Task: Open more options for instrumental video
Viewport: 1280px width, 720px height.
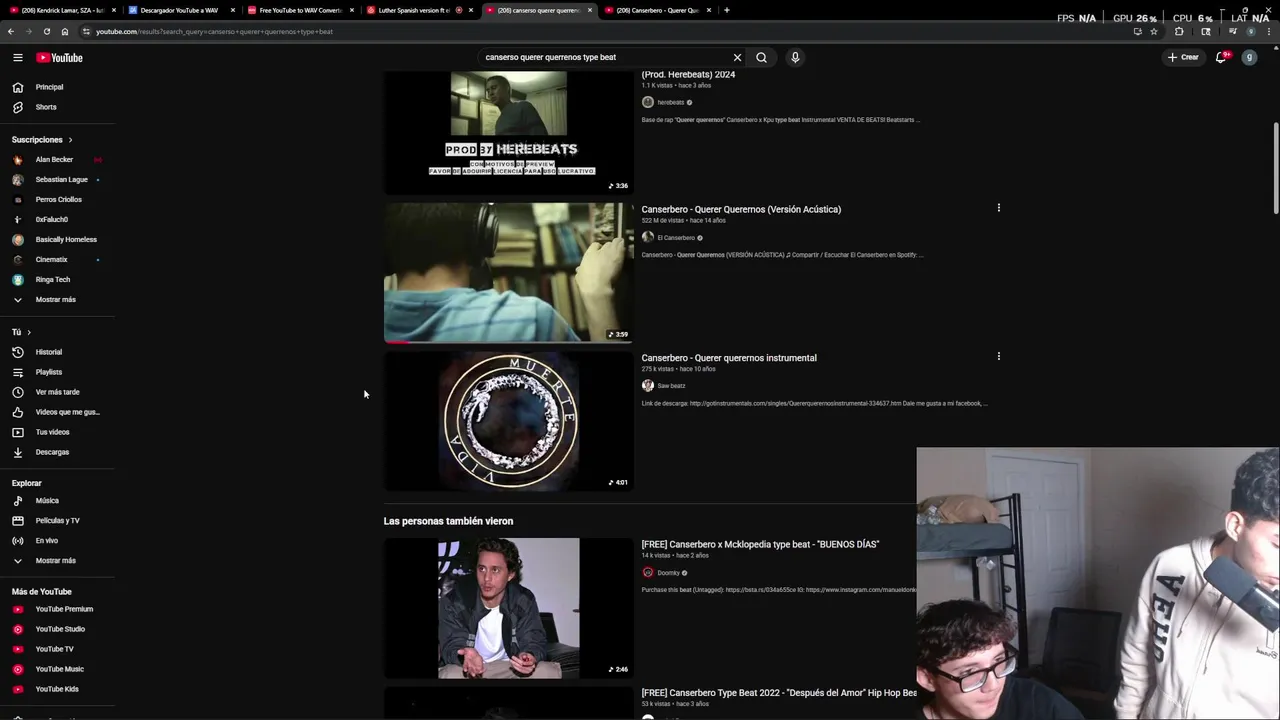Action: click(998, 356)
